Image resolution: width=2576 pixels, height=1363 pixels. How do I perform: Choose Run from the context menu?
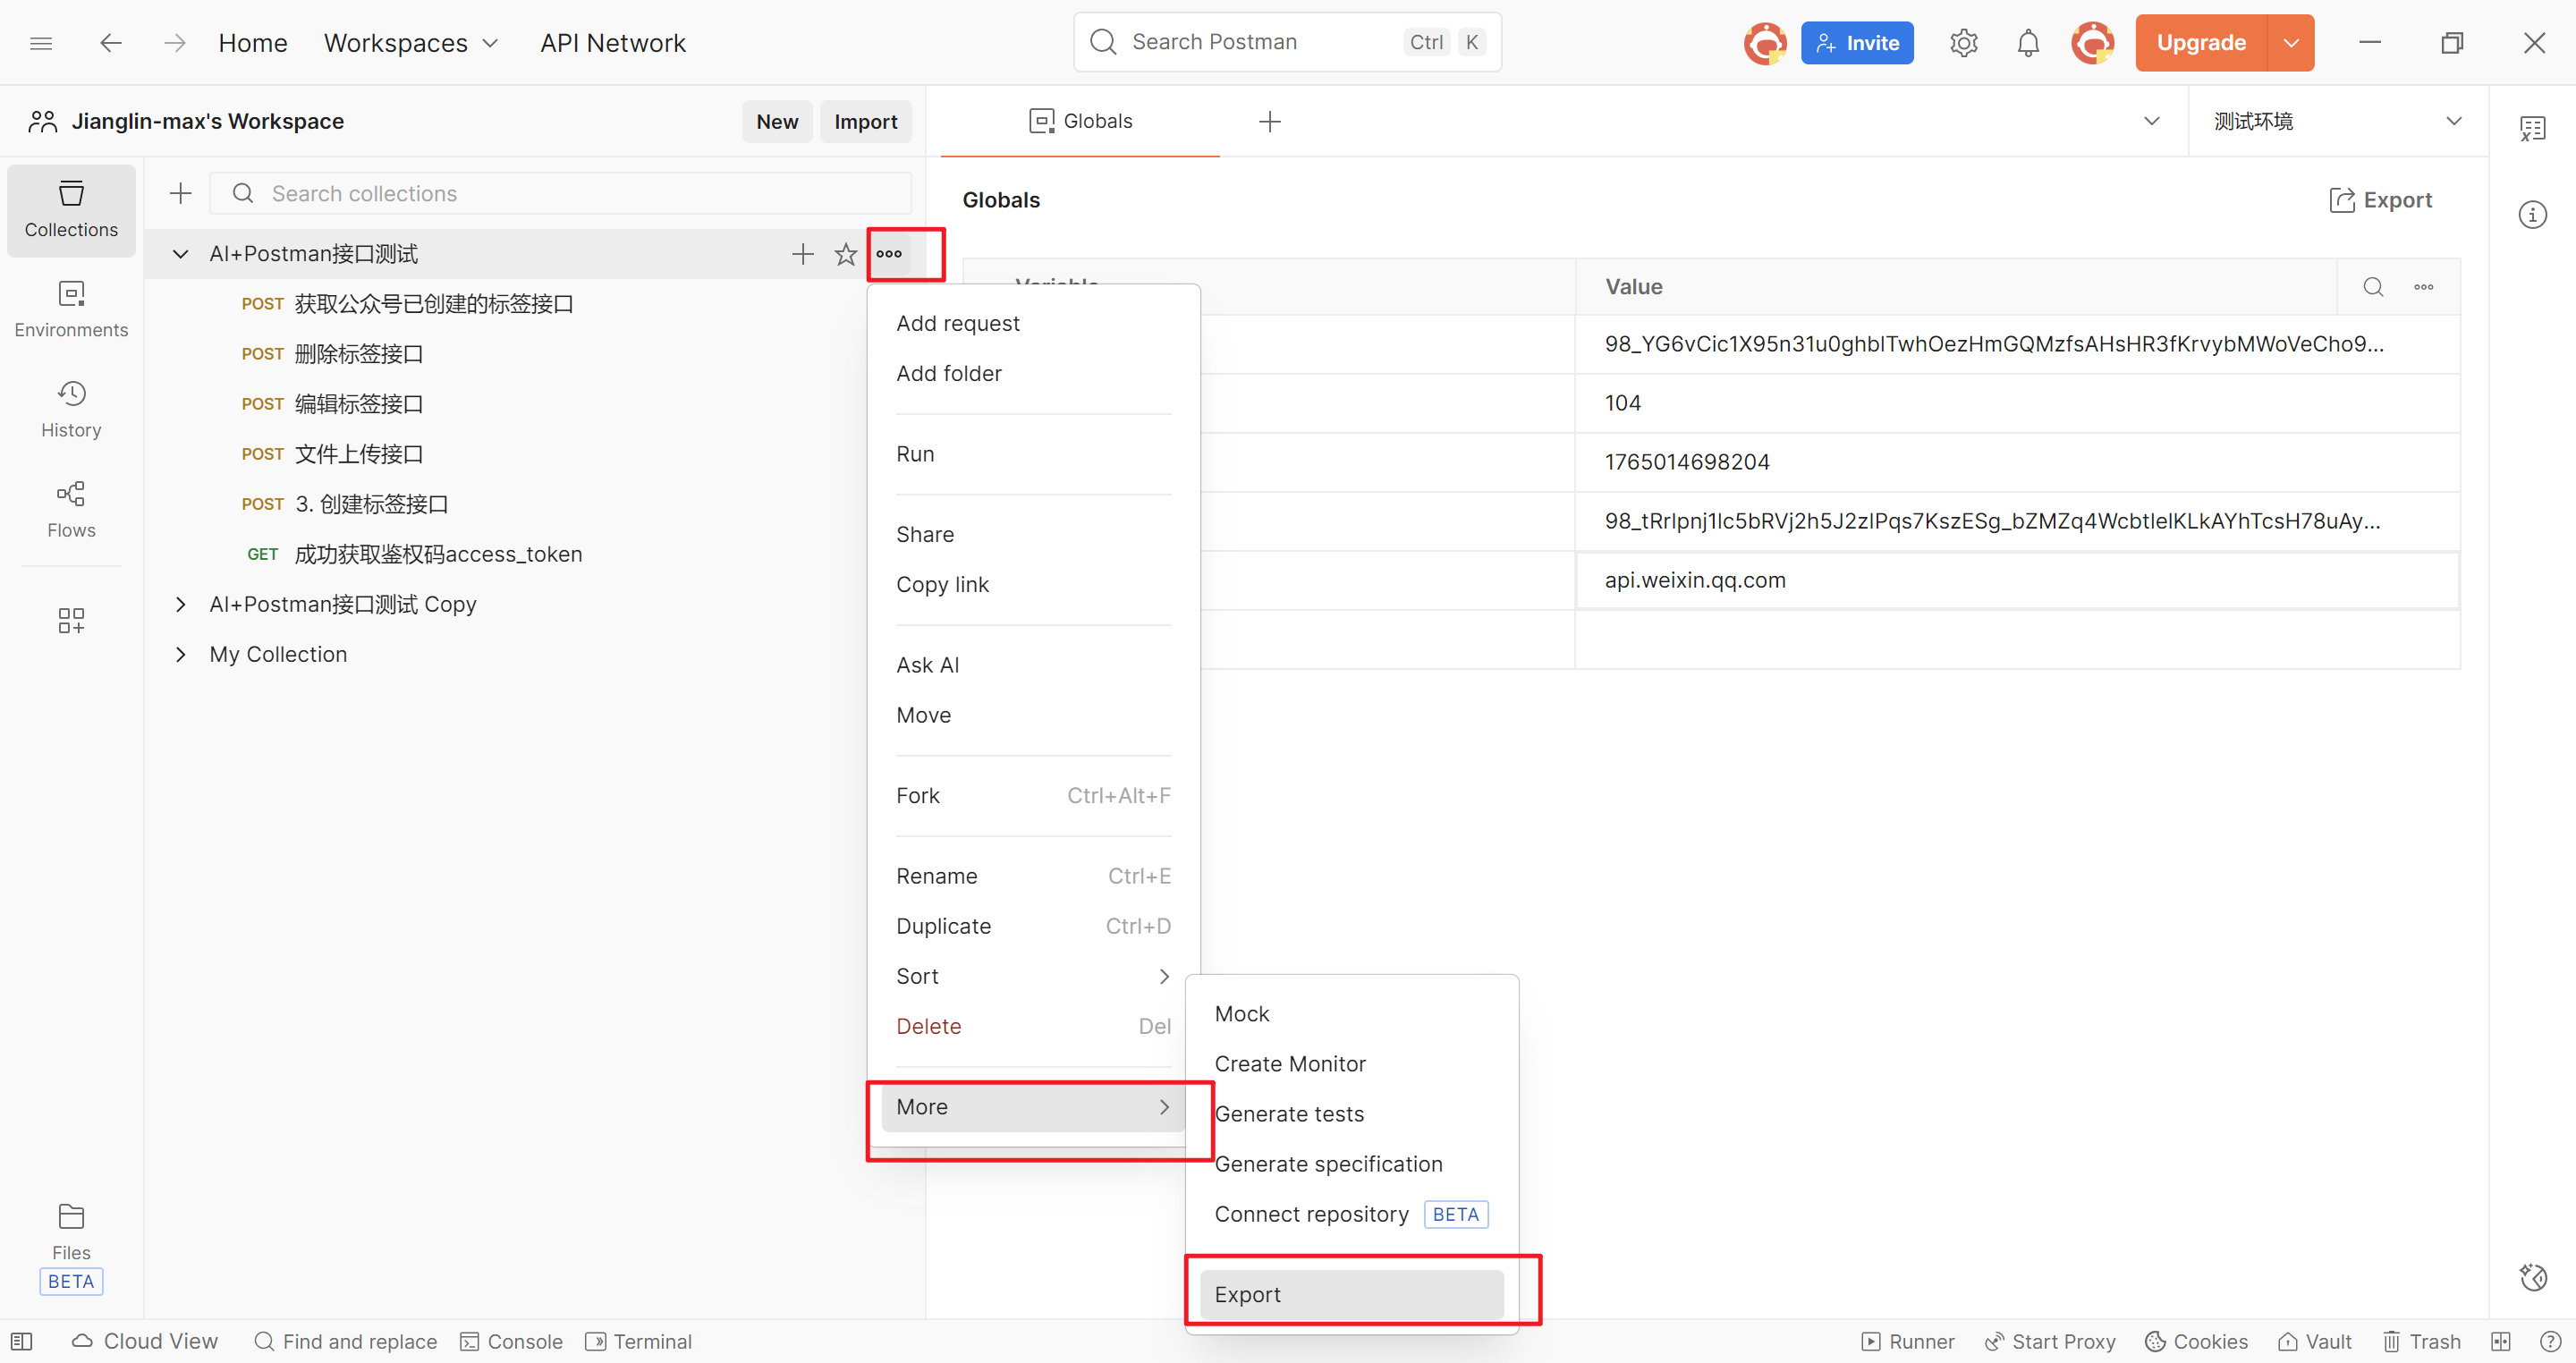1033,454
